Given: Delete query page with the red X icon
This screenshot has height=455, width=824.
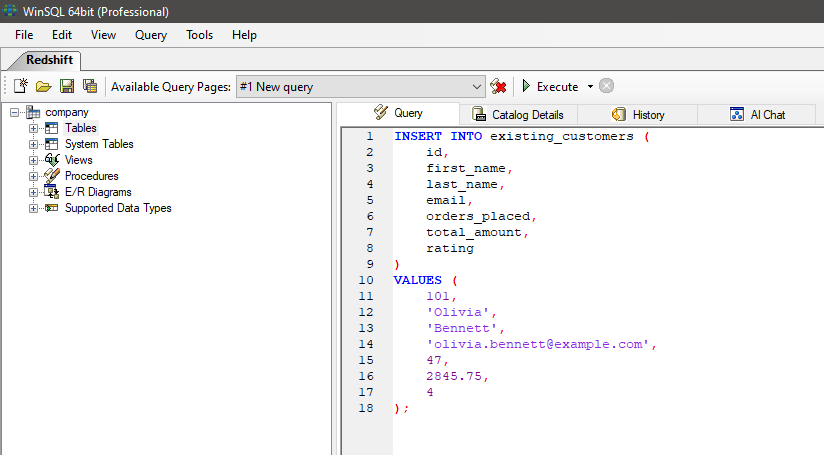Looking at the screenshot, I should click(x=498, y=86).
